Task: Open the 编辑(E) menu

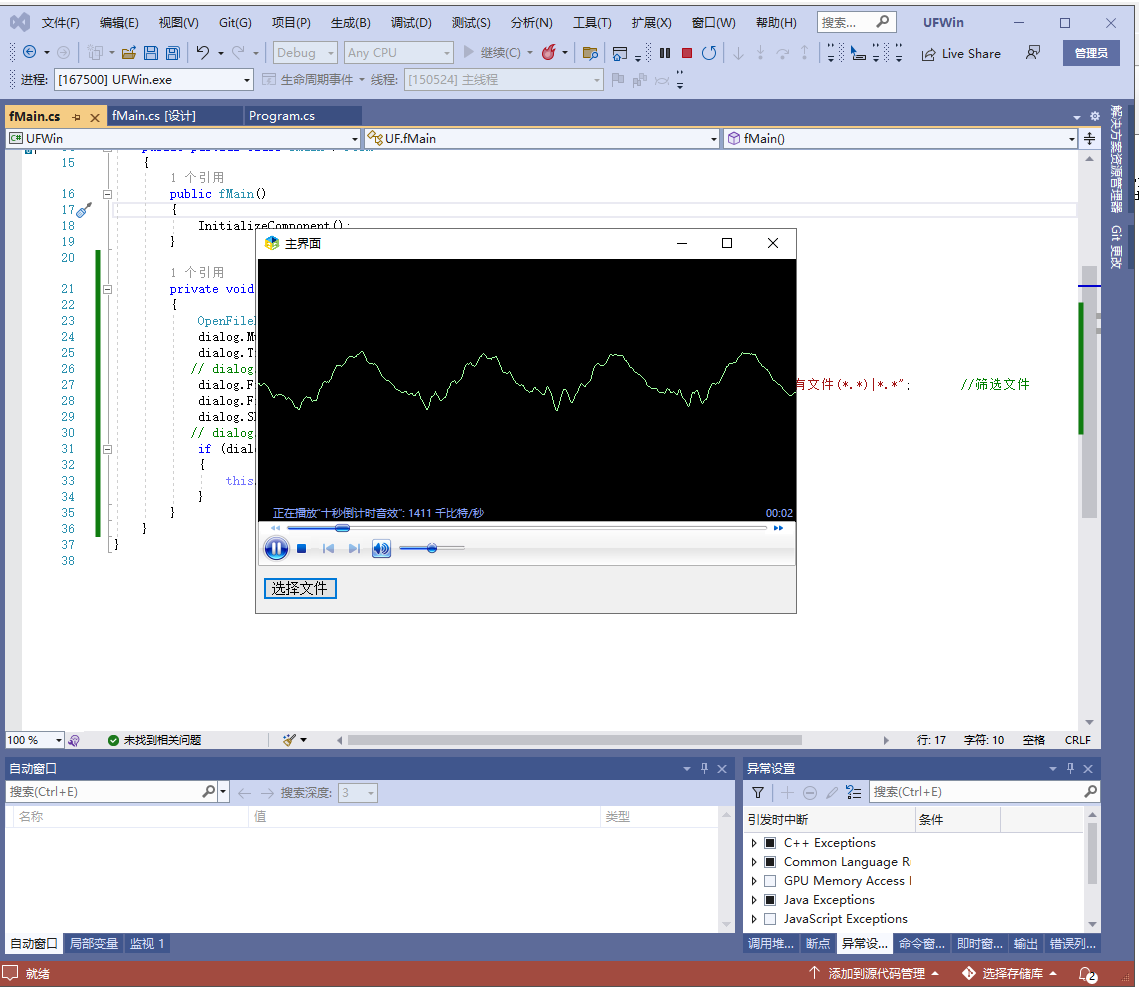Action: click(x=119, y=23)
